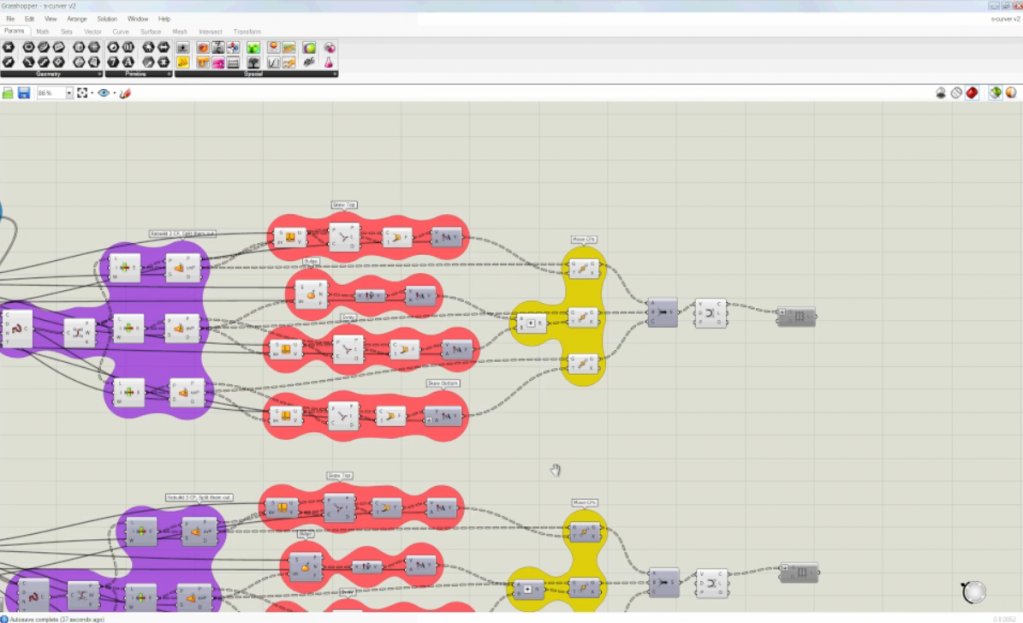Open the zoom level dropdown arrow

click(69, 93)
